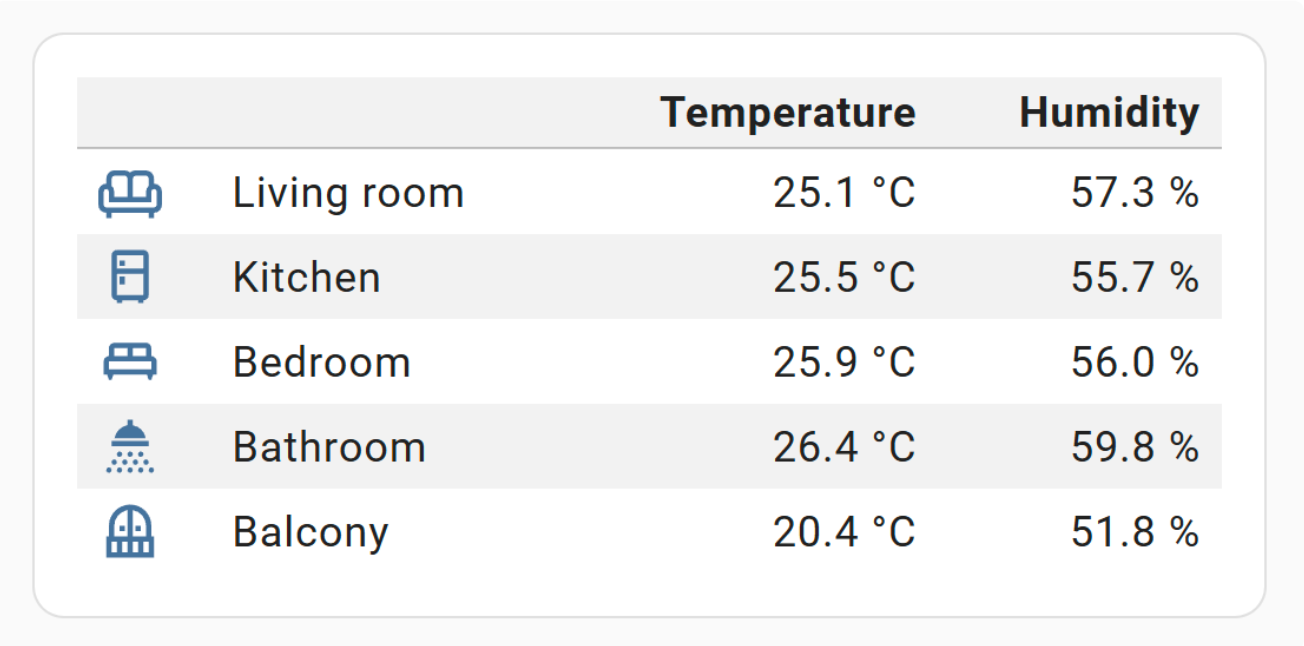Click the Balcony window icon
The width and height of the screenshot is (1304, 646).
(130, 532)
